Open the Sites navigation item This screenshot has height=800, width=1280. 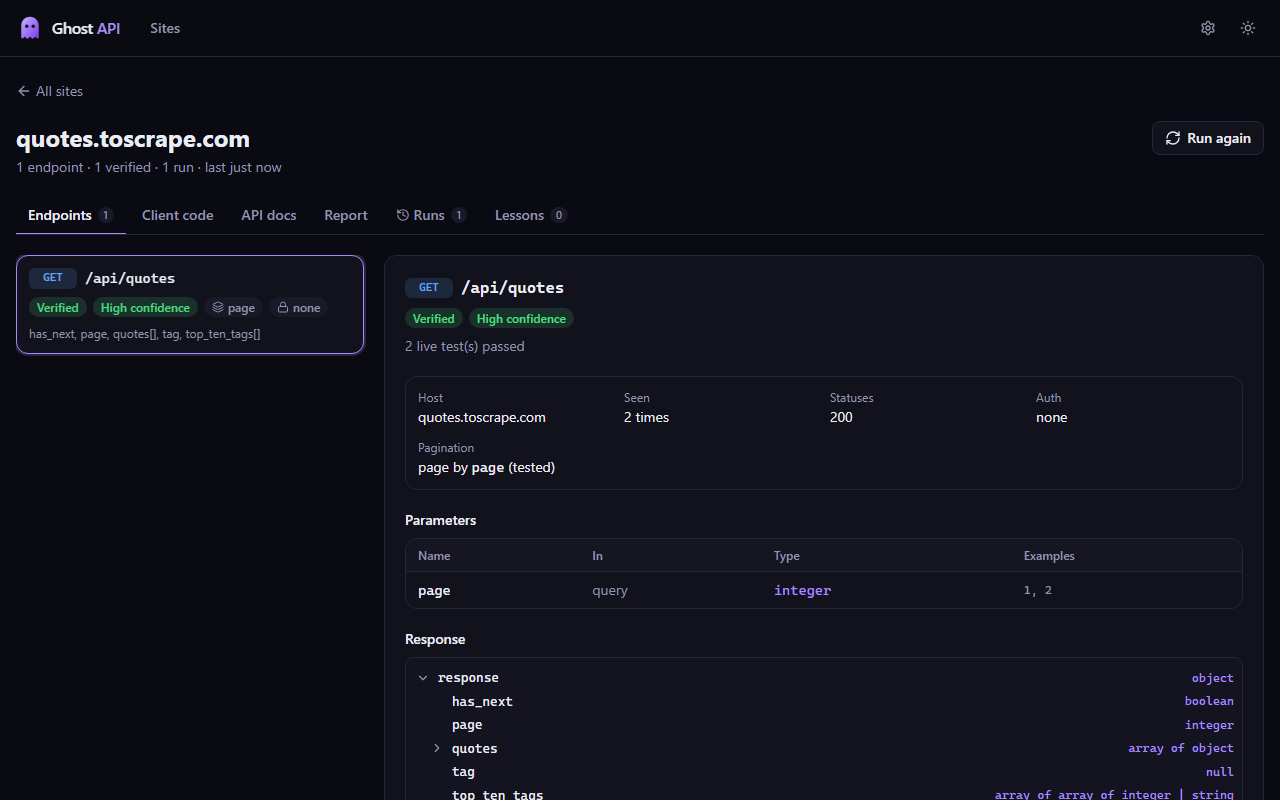(165, 28)
